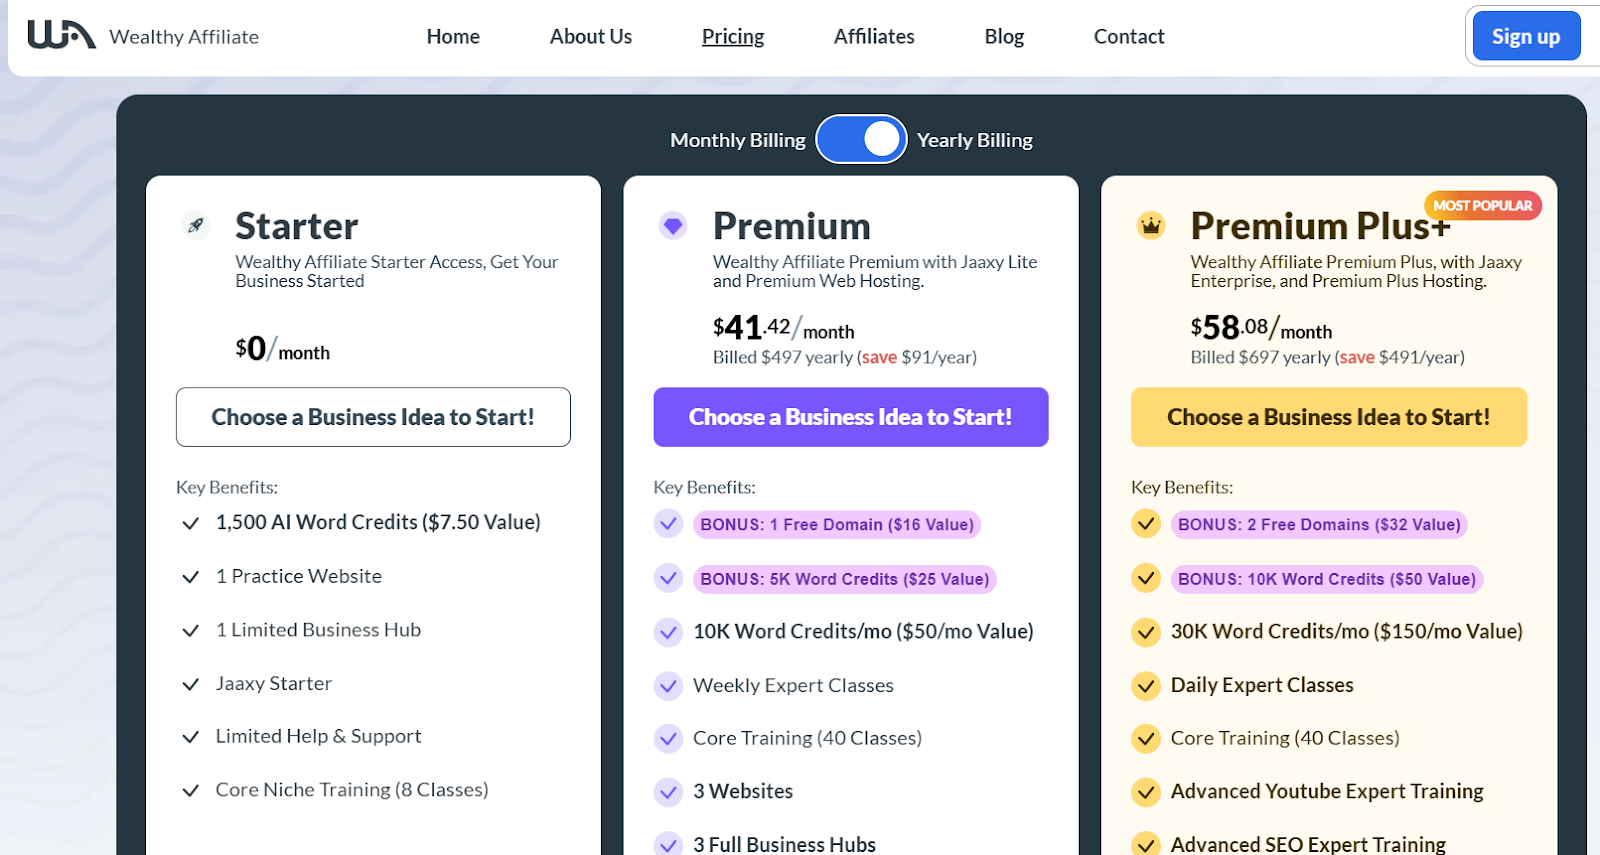Click the checkmark beside Jaaxy Starter

coord(190,684)
